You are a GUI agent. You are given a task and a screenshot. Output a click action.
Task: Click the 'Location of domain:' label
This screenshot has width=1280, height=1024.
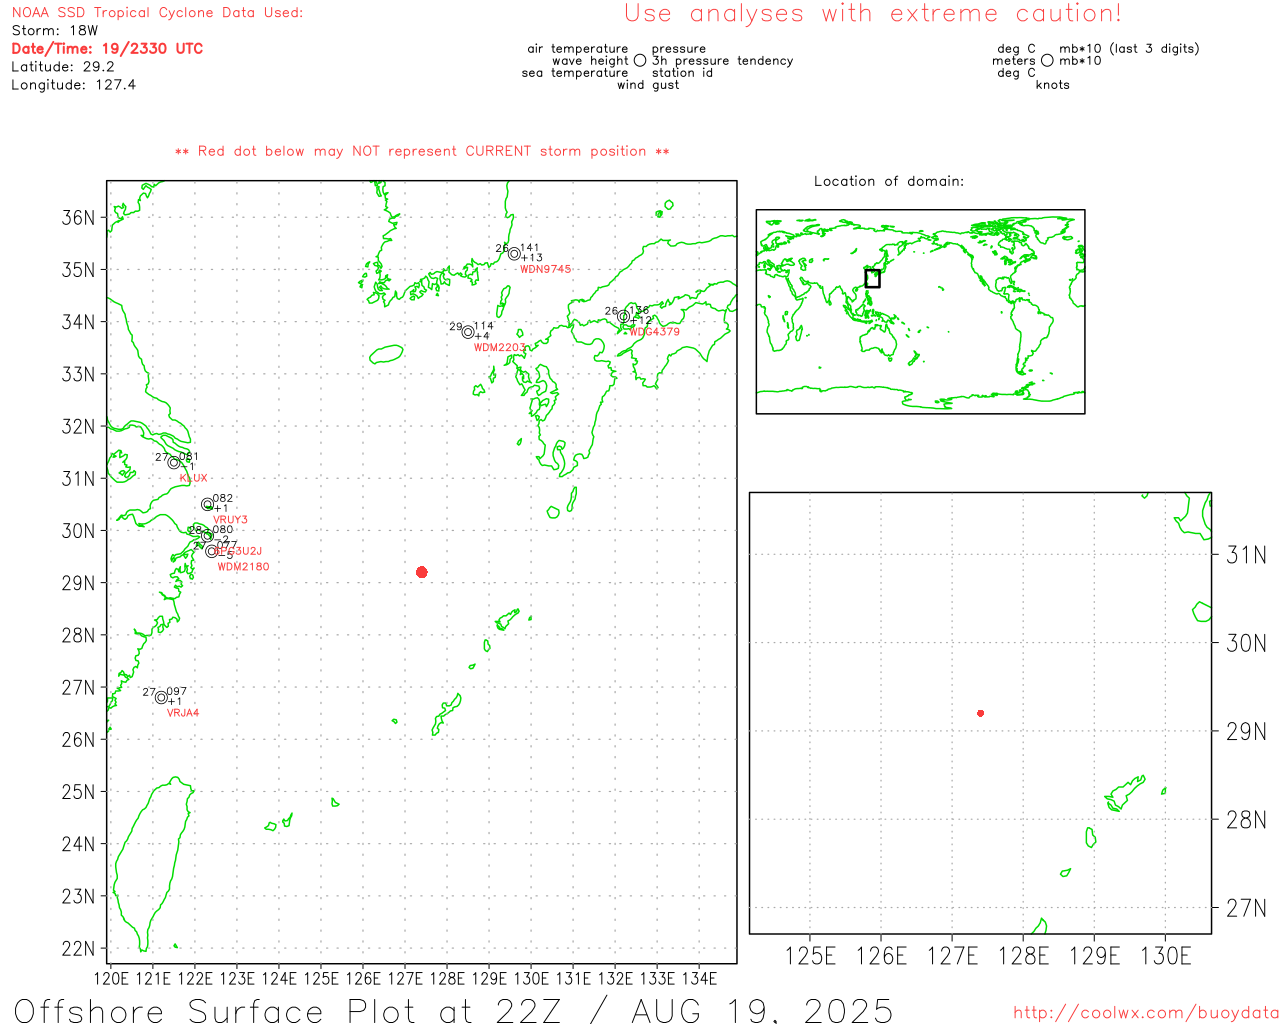[x=889, y=181]
